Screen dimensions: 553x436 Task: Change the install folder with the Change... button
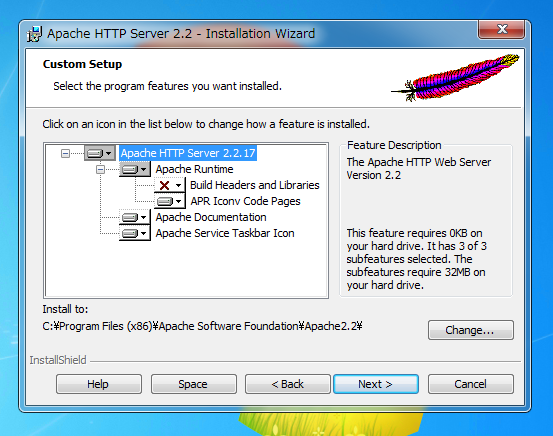coord(471,330)
